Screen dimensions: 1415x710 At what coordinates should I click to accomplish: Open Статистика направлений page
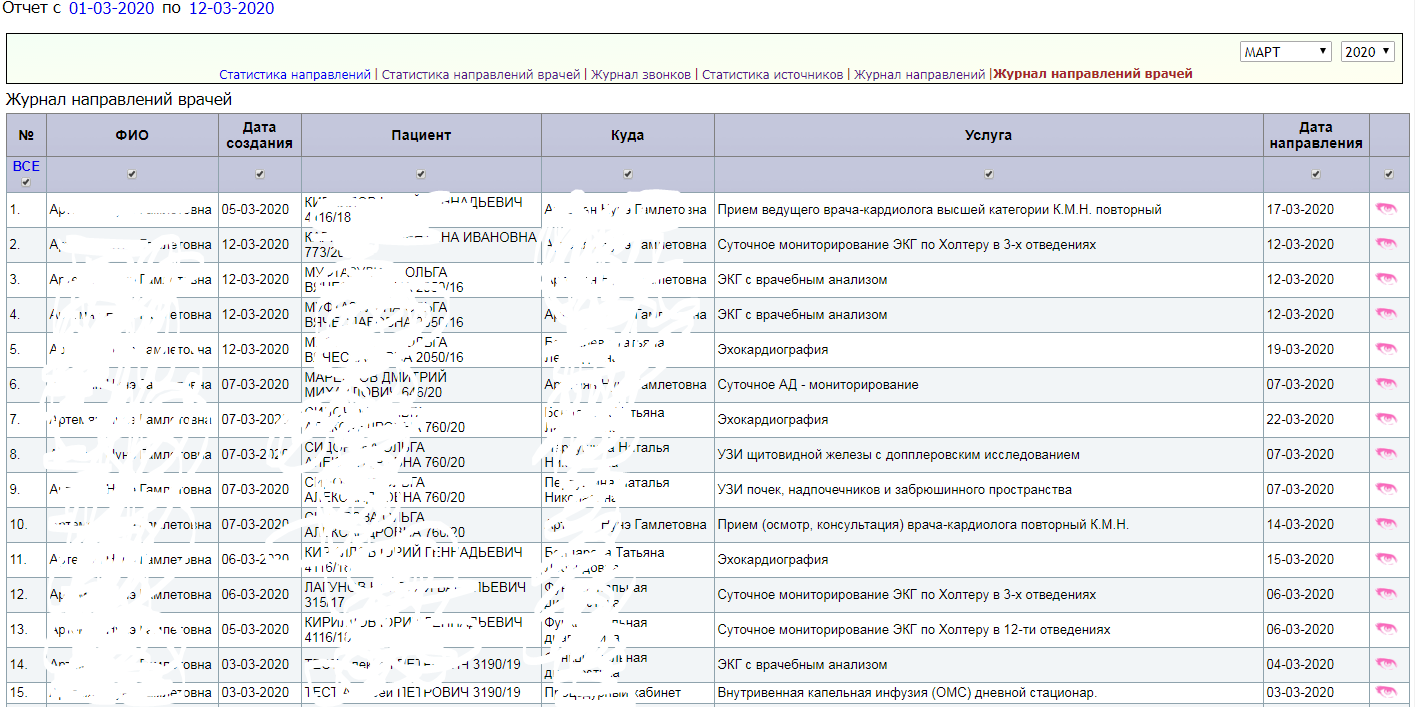point(295,74)
